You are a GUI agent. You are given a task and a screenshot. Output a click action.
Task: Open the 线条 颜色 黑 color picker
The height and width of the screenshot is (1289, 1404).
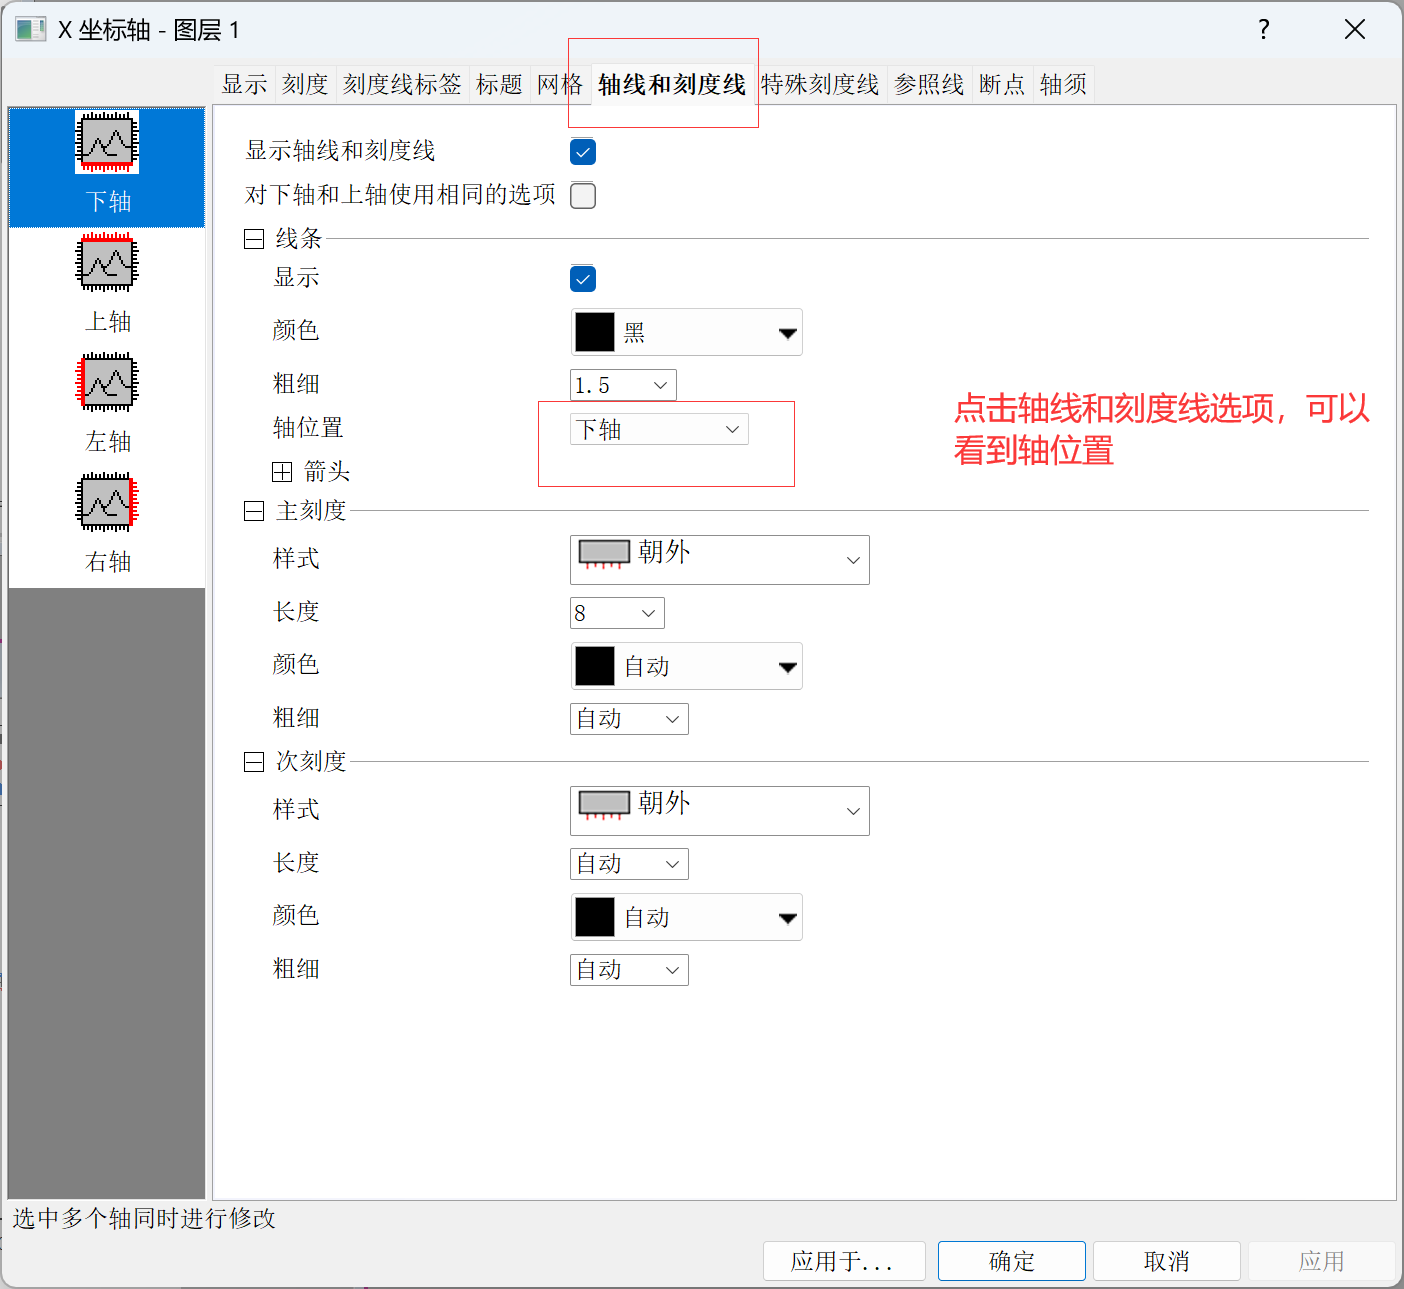click(x=687, y=332)
